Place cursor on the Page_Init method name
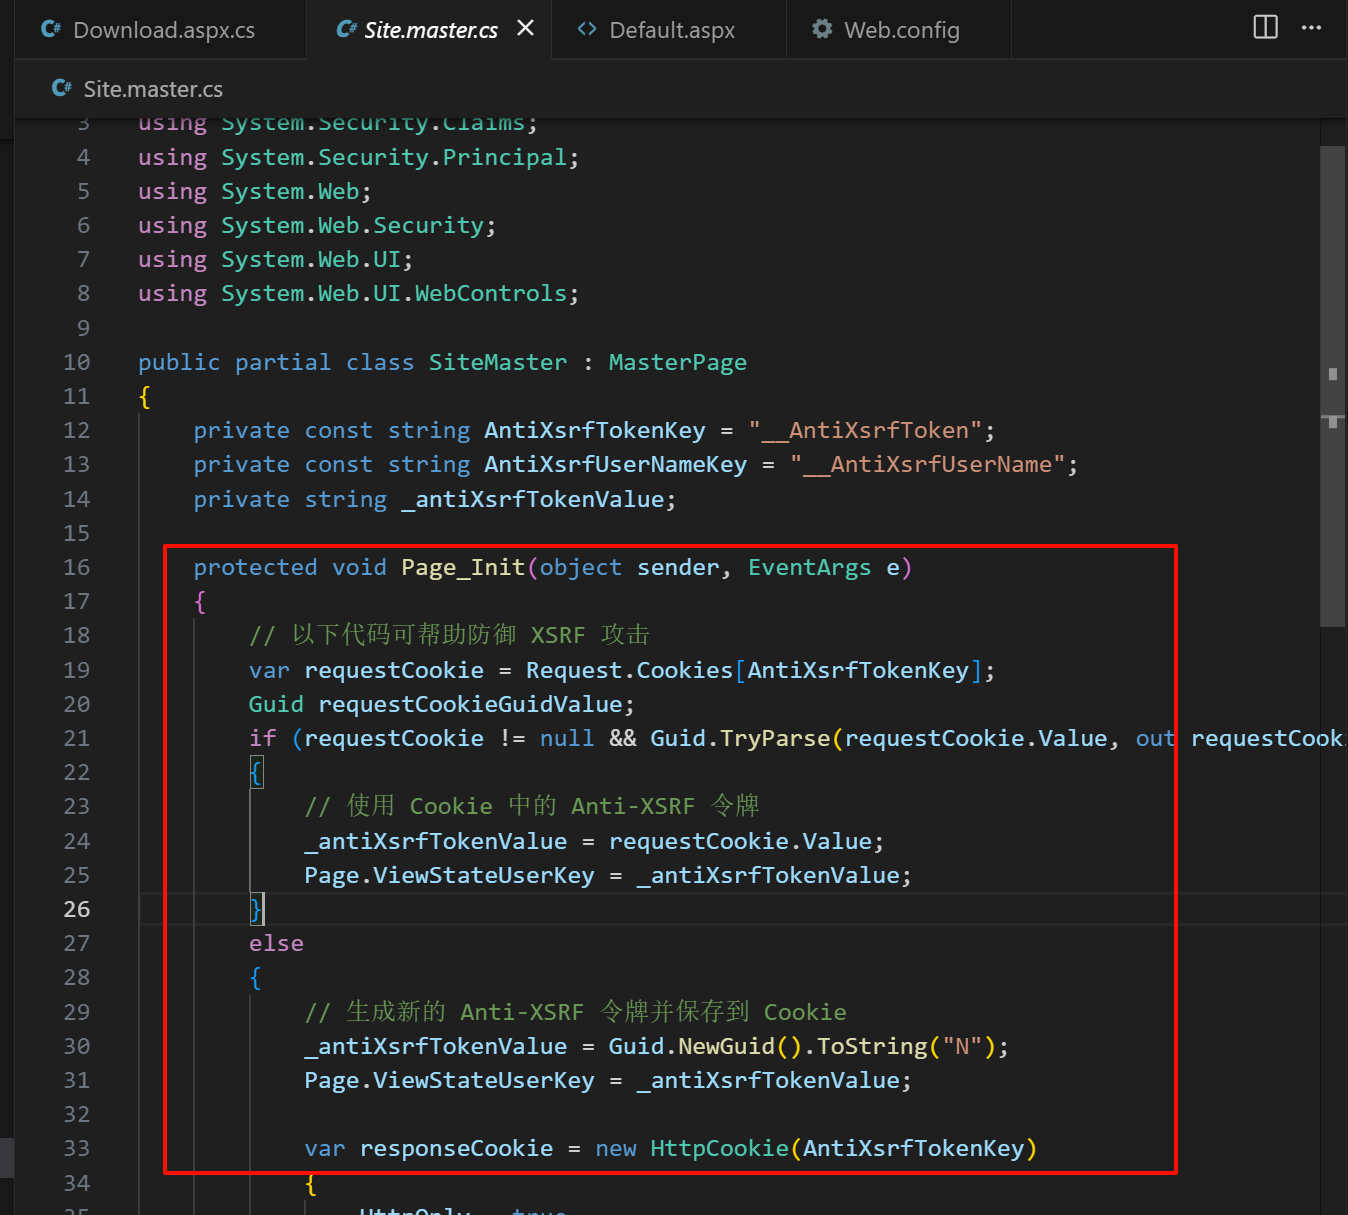 click(462, 567)
